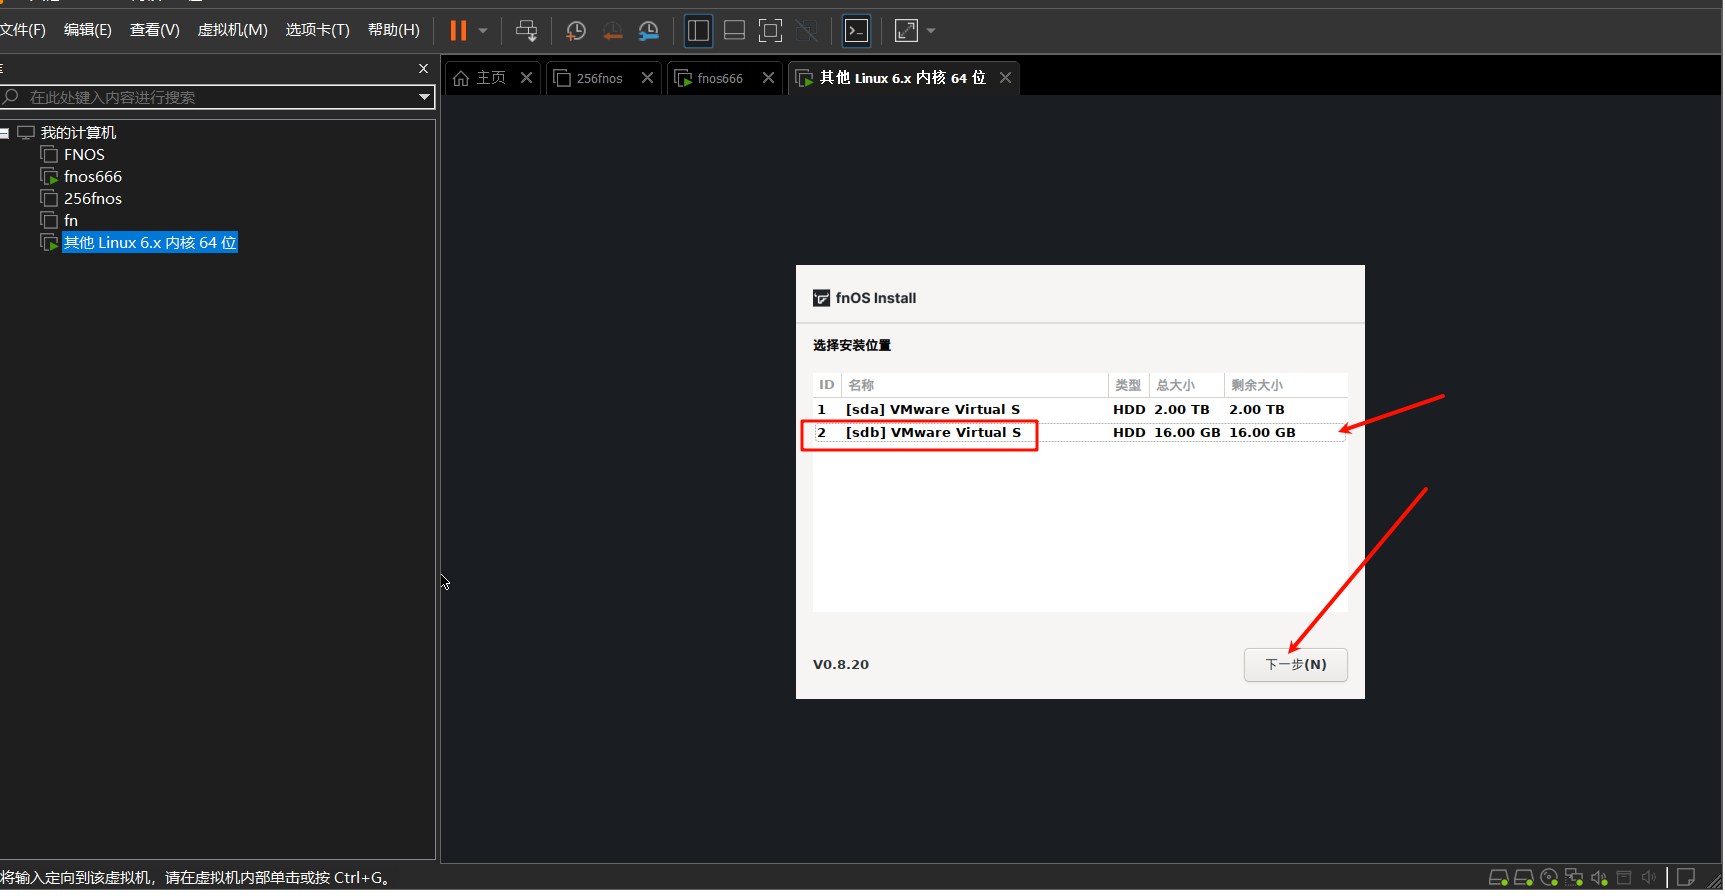The image size is (1725, 896).
Task: Click the ID column header
Action: click(x=827, y=385)
